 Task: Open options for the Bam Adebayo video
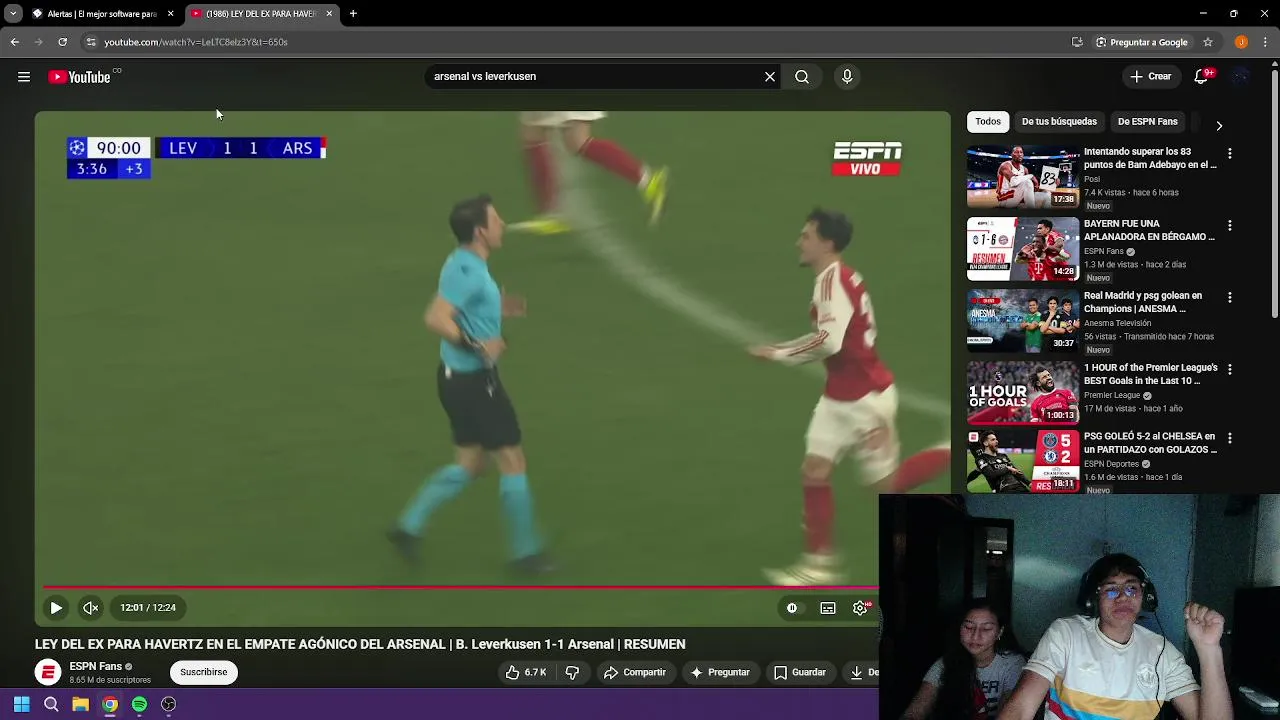coord(1230,153)
